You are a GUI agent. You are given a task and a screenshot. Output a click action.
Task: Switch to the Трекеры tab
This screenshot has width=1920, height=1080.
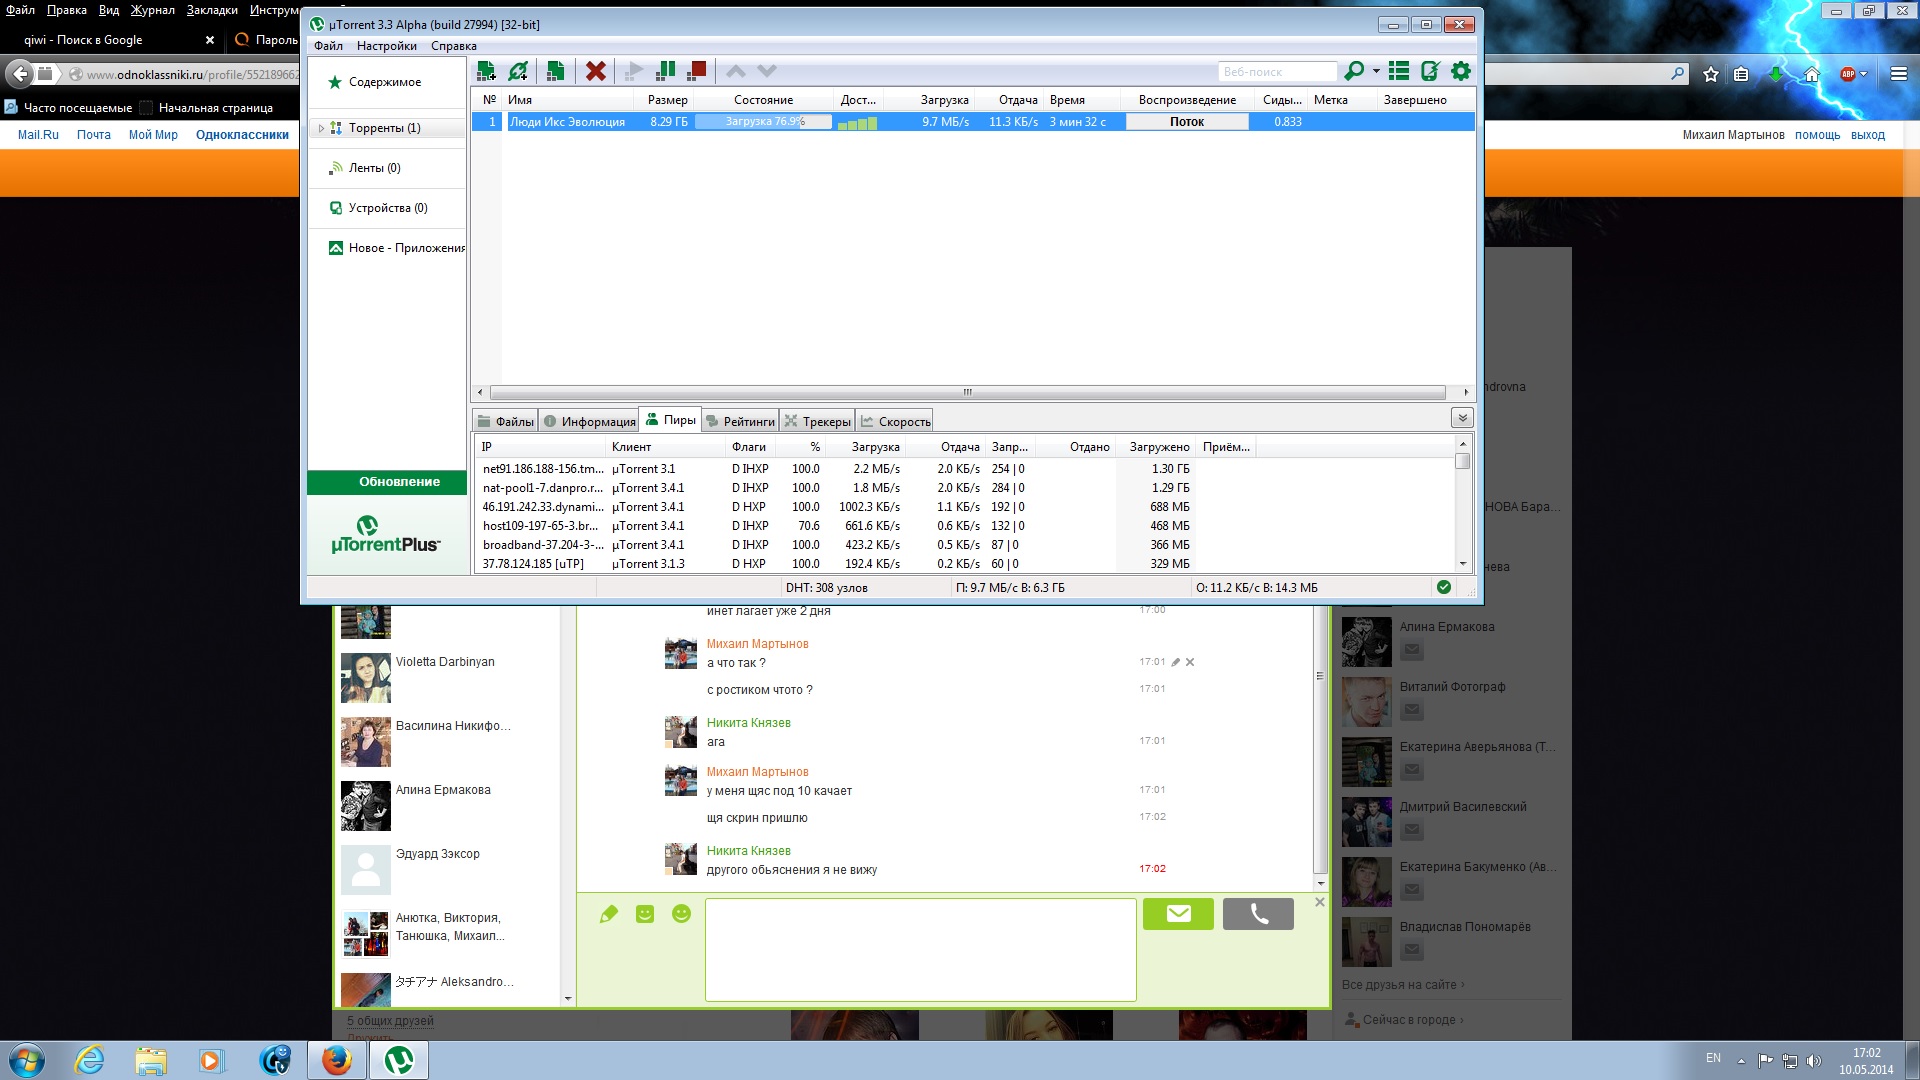click(x=817, y=422)
